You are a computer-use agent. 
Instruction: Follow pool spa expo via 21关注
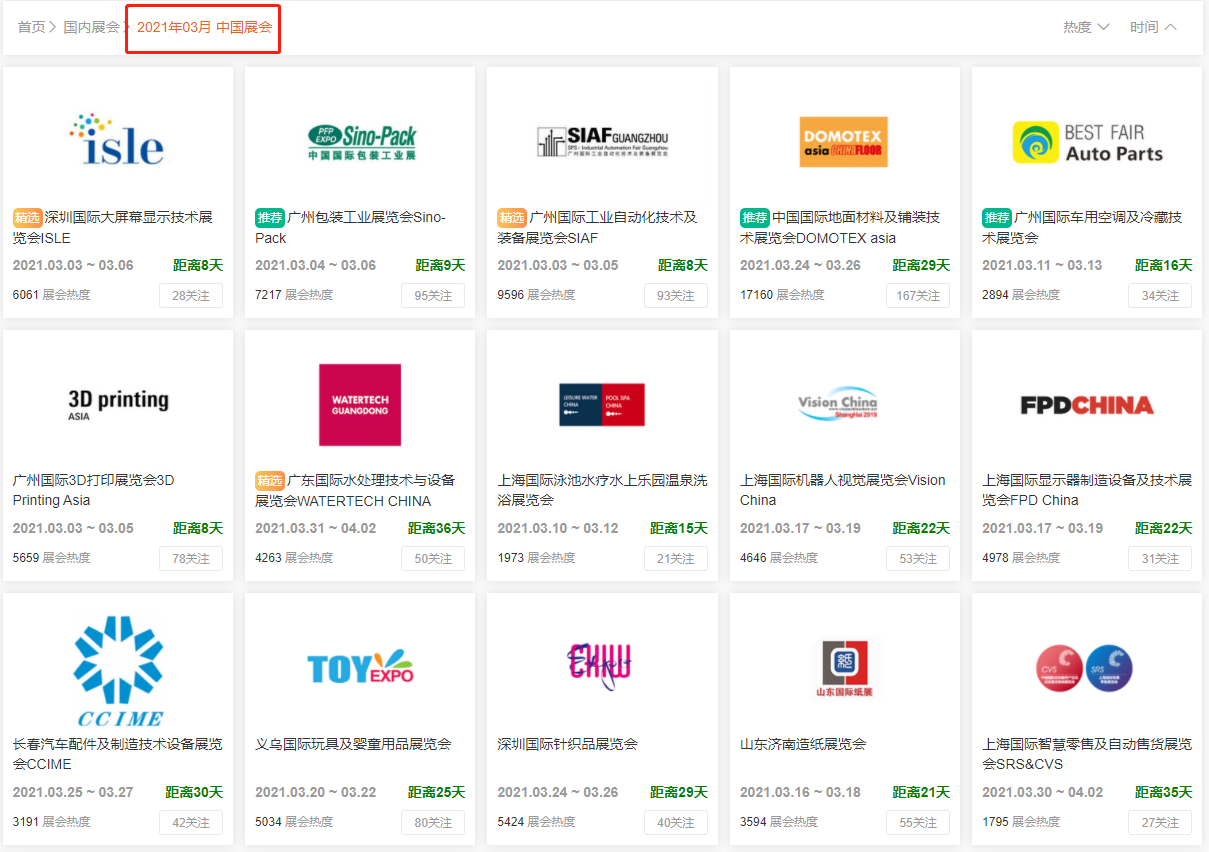click(675, 558)
